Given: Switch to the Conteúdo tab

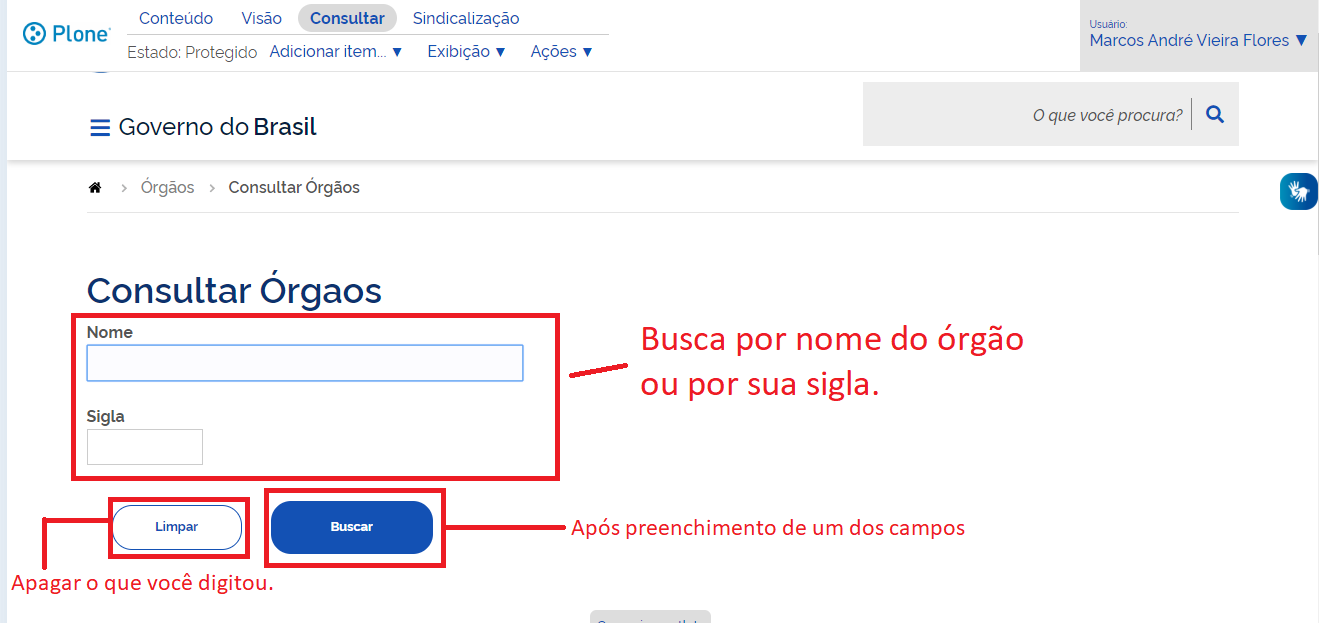Looking at the screenshot, I should point(176,18).
